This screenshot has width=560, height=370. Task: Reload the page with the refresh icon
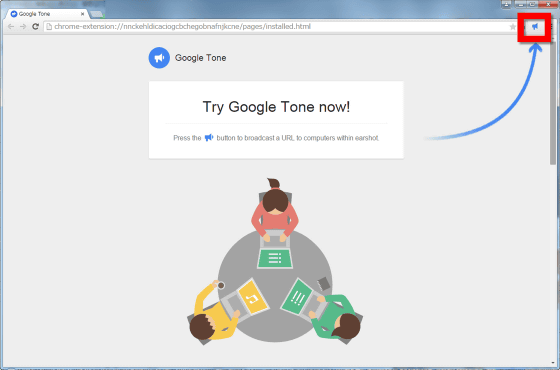[35, 26]
